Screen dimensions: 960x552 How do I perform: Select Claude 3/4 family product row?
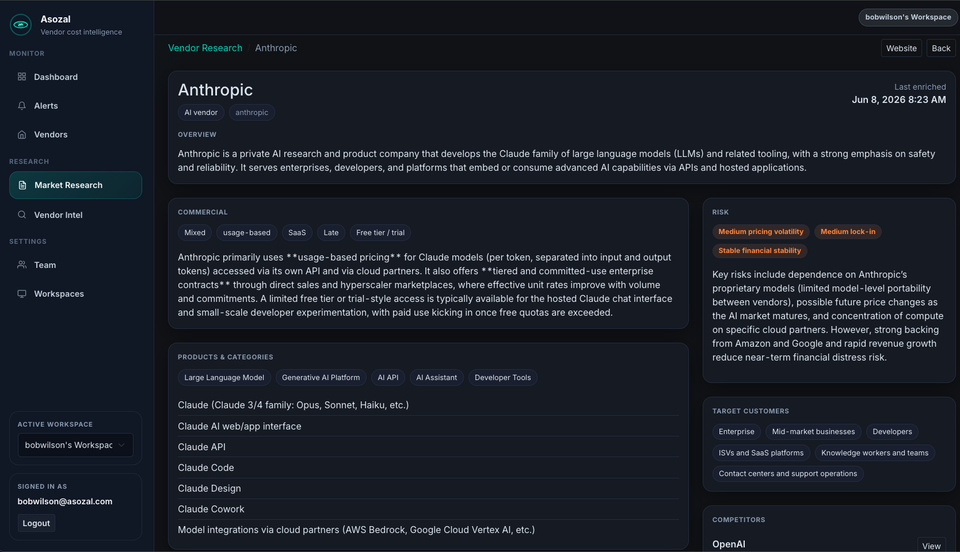(428, 405)
